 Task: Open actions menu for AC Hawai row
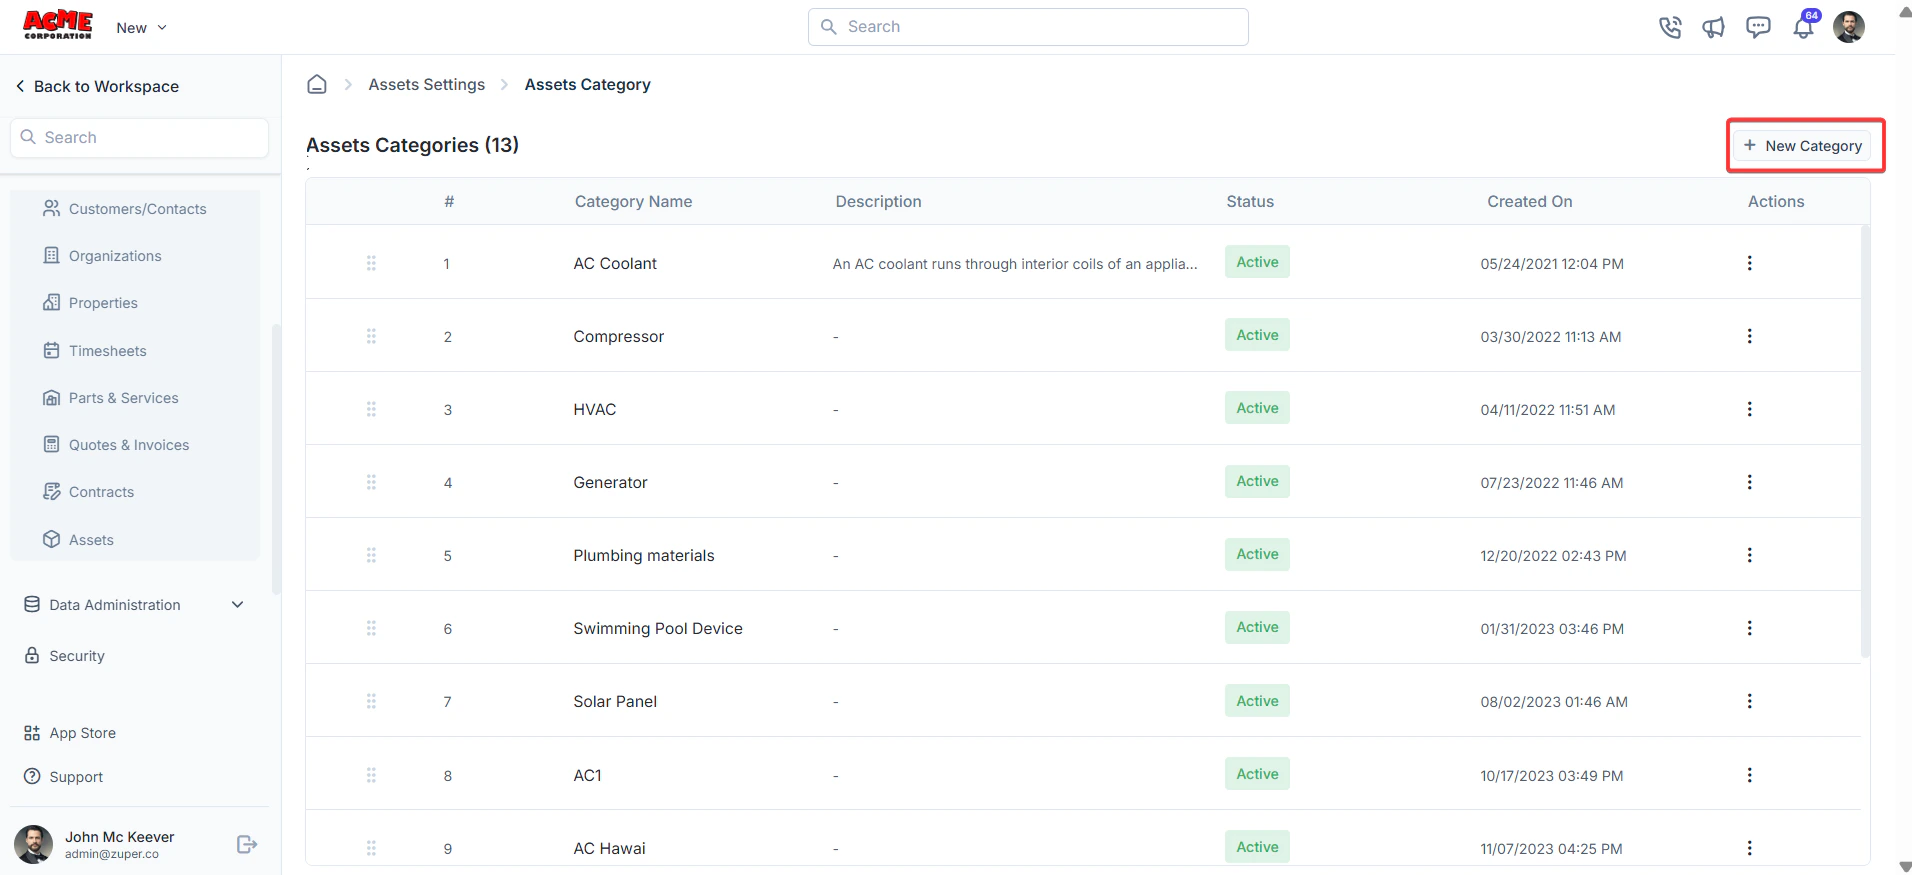pos(1749,848)
